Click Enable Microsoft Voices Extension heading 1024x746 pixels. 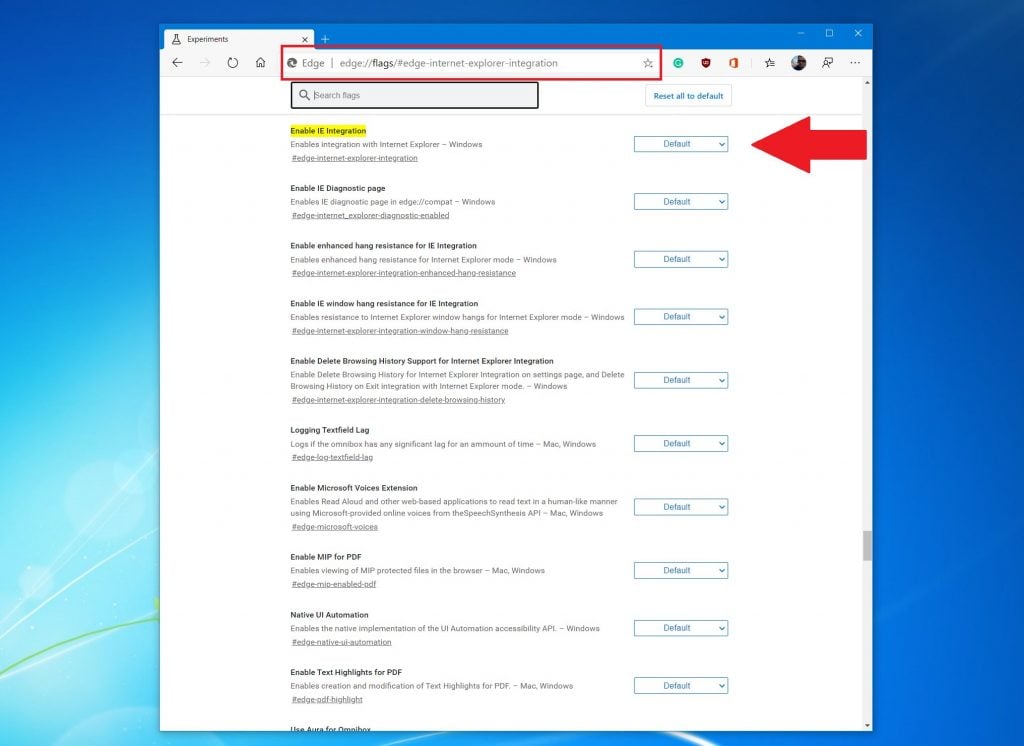[354, 488]
